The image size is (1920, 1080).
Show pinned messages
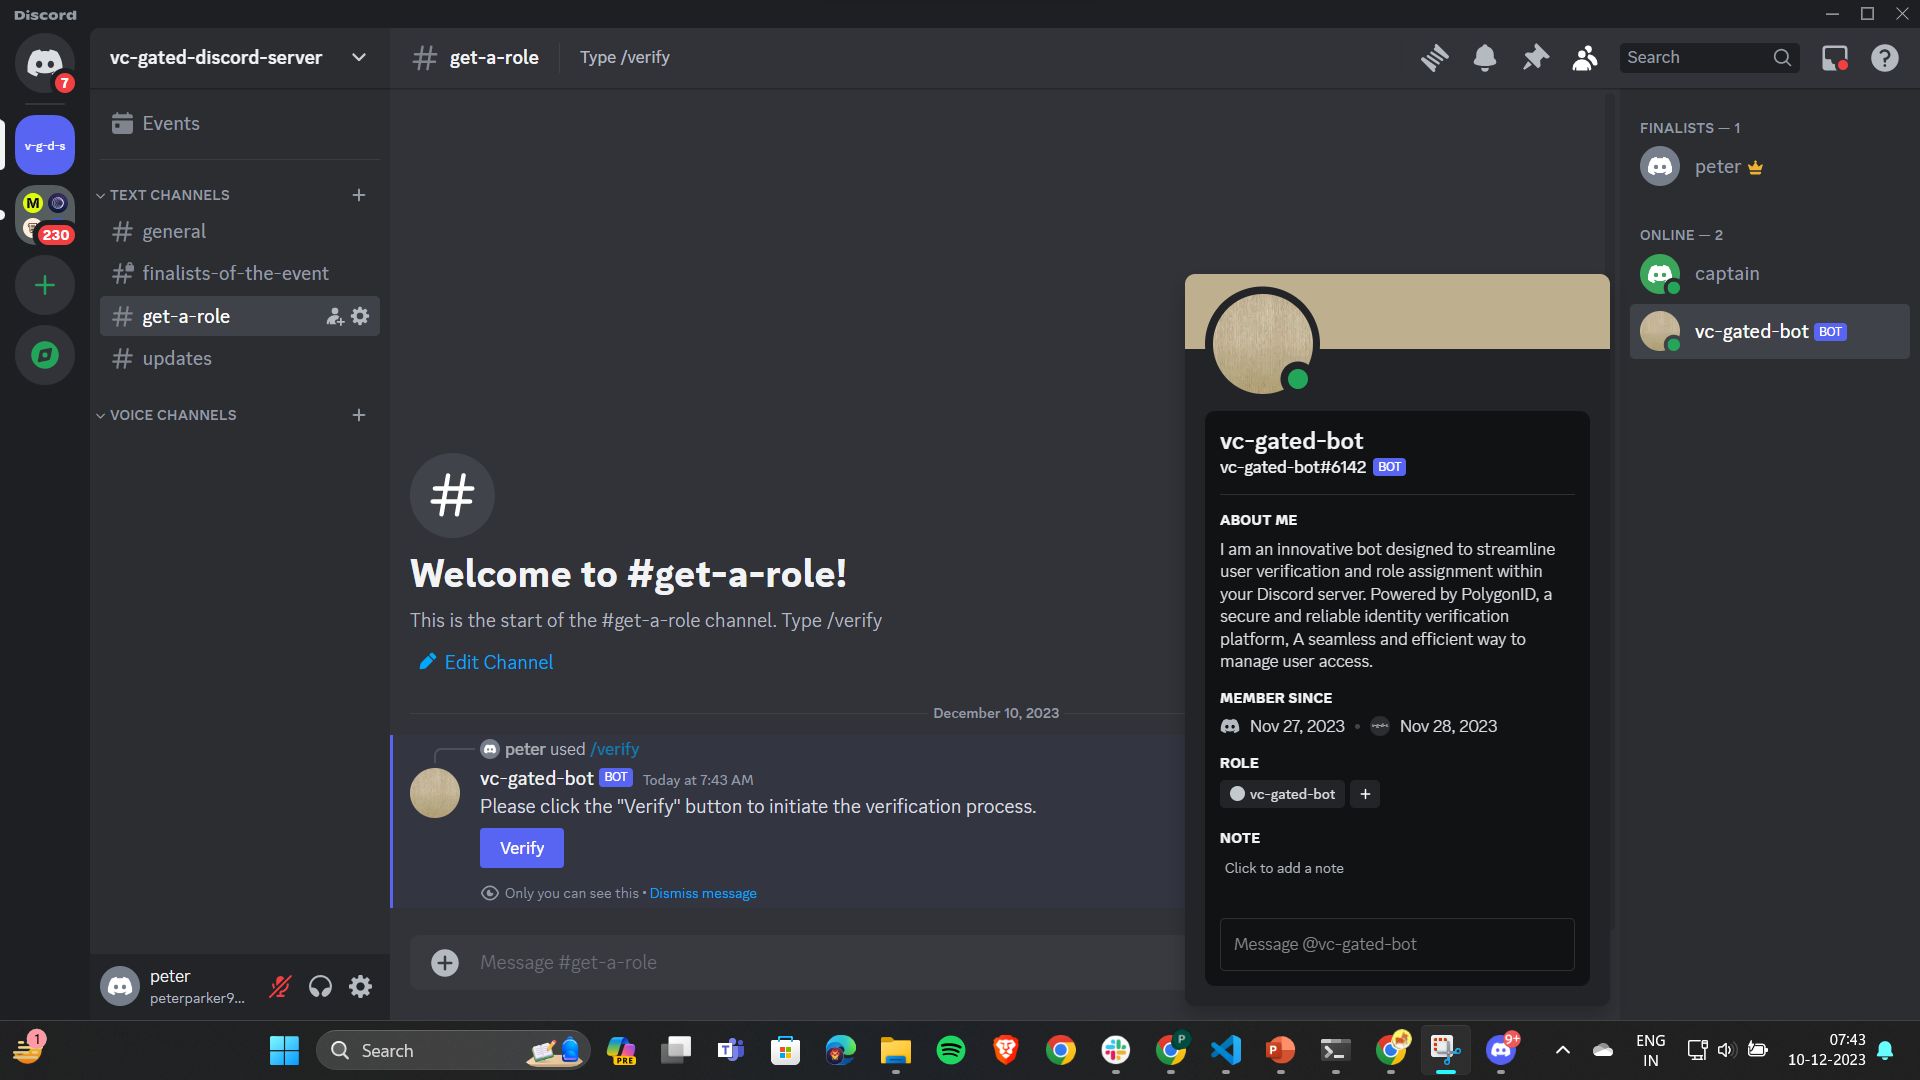pyautogui.click(x=1535, y=58)
